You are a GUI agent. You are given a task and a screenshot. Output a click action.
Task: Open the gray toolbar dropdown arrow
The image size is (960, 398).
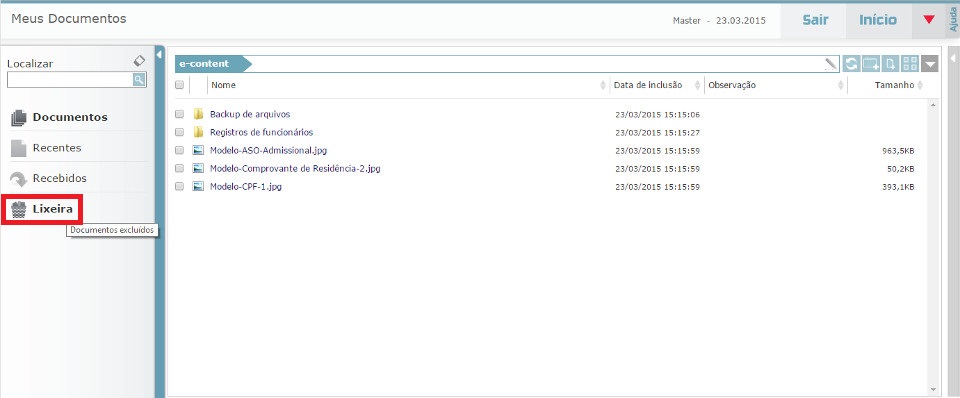(x=929, y=64)
